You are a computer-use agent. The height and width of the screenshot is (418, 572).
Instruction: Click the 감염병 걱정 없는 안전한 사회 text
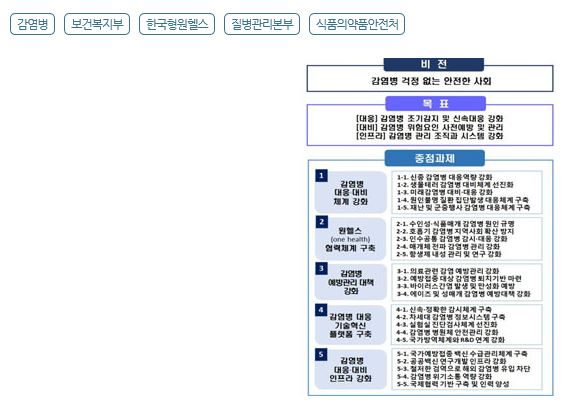pyautogui.click(x=431, y=81)
